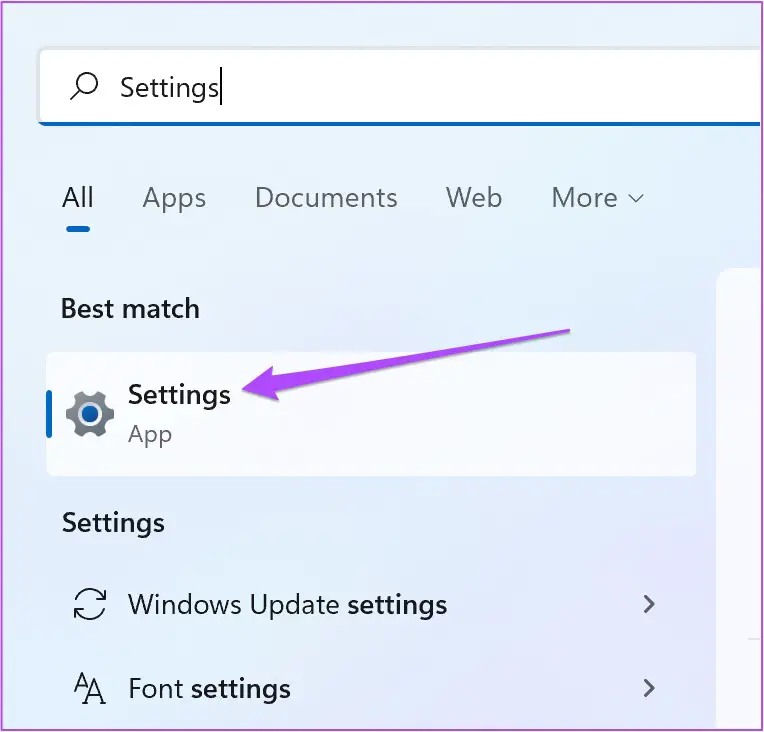Image resolution: width=764 pixels, height=732 pixels.
Task: Click inside the search text box
Action: tap(450, 88)
